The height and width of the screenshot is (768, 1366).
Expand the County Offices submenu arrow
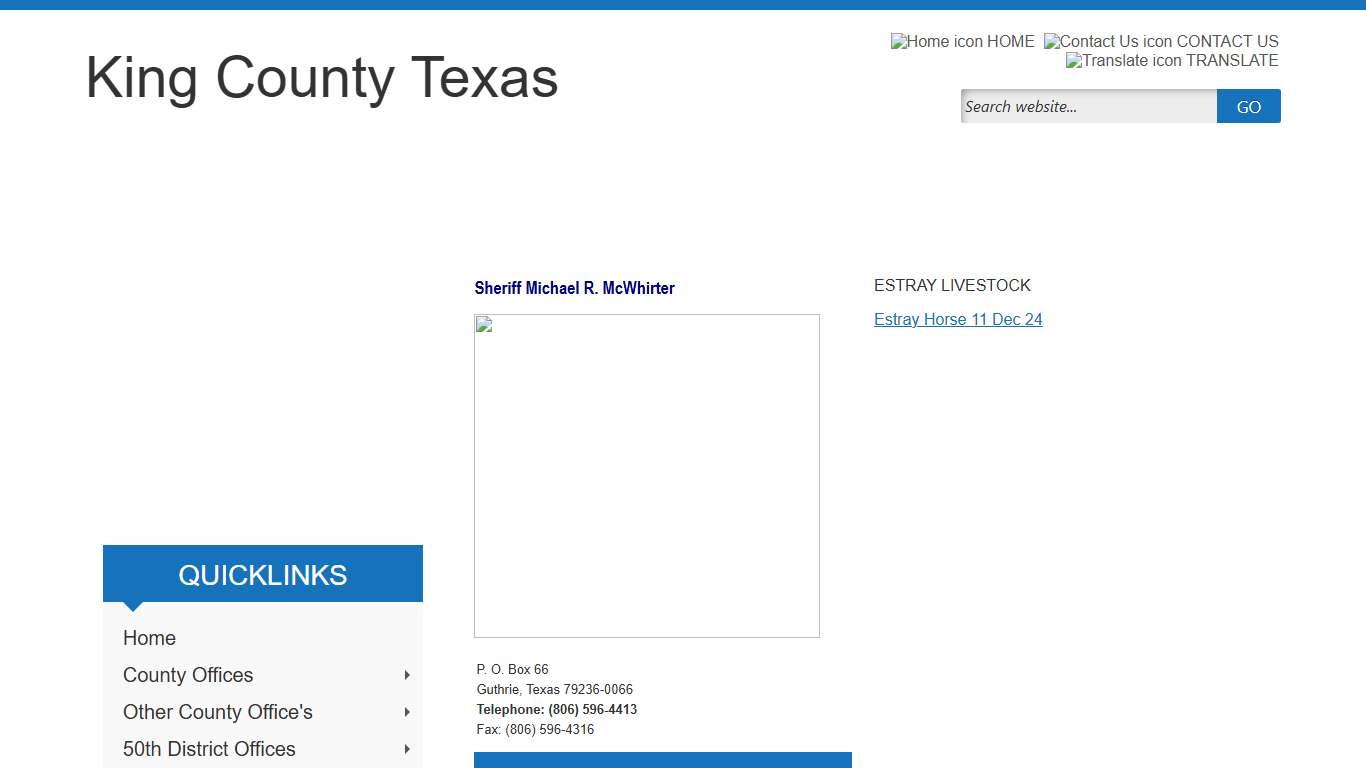[407, 675]
